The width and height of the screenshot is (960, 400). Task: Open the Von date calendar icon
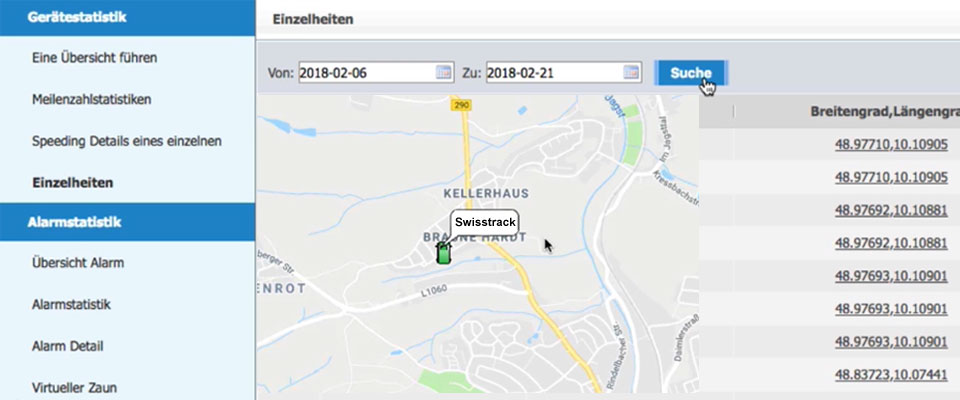coord(443,73)
